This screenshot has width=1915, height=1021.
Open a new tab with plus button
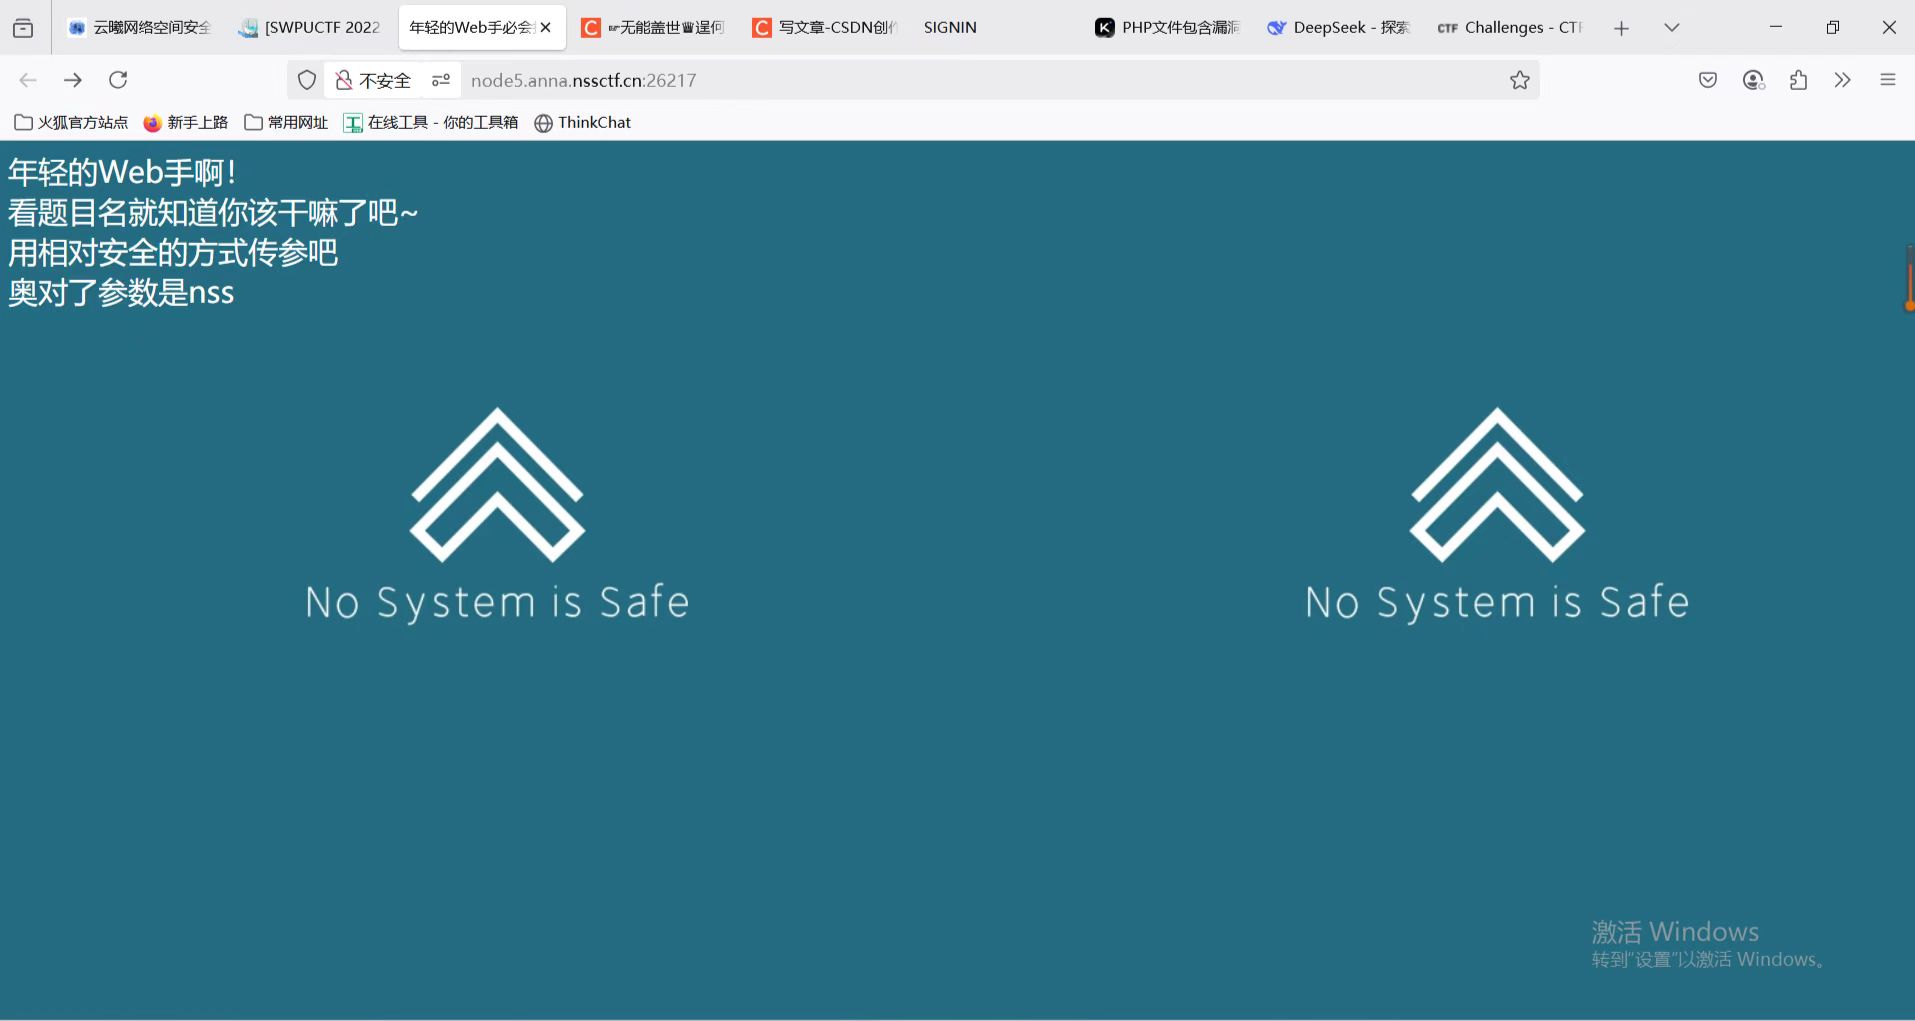[1621, 28]
